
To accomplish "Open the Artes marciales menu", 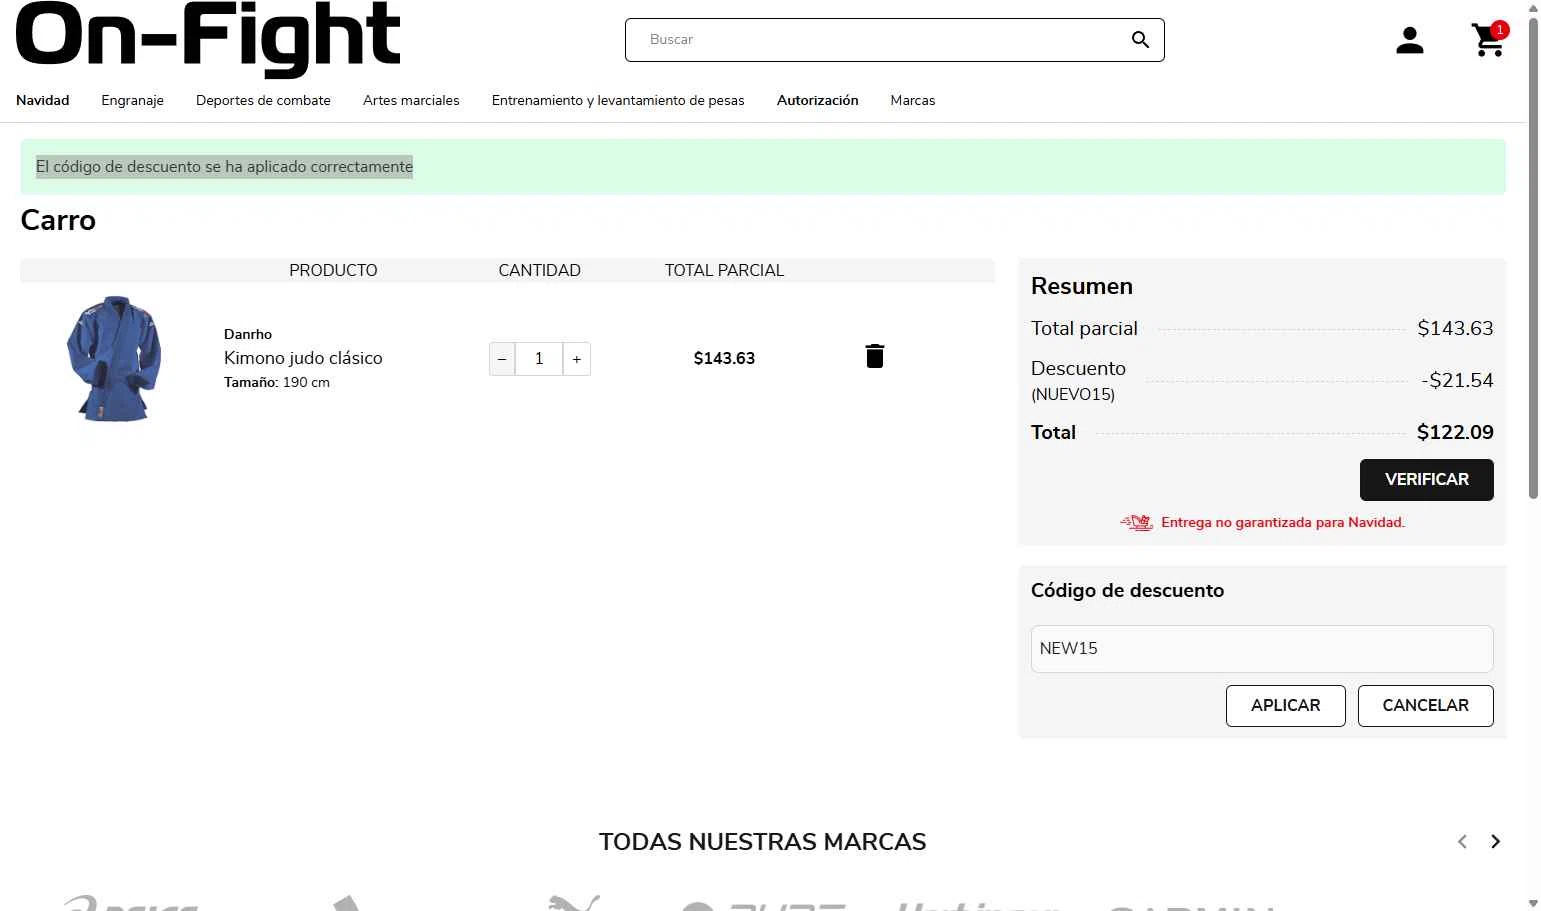I will click(411, 100).
